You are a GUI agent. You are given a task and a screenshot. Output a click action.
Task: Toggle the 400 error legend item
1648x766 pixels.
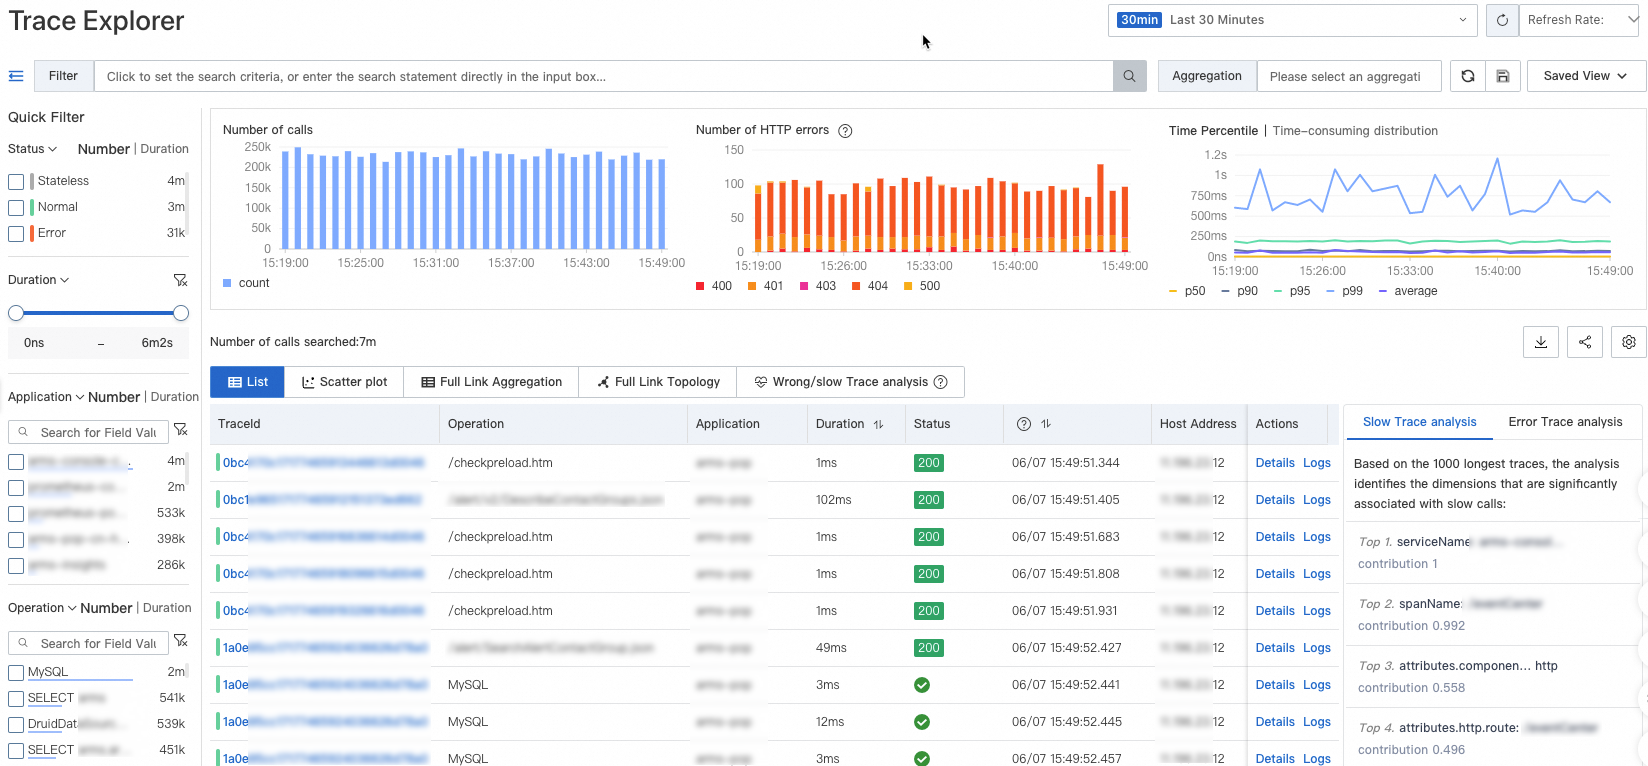[714, 286]
